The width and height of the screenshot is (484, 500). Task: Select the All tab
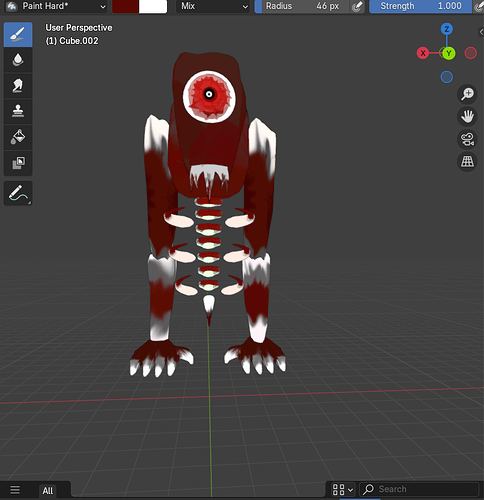pos(48,491)
